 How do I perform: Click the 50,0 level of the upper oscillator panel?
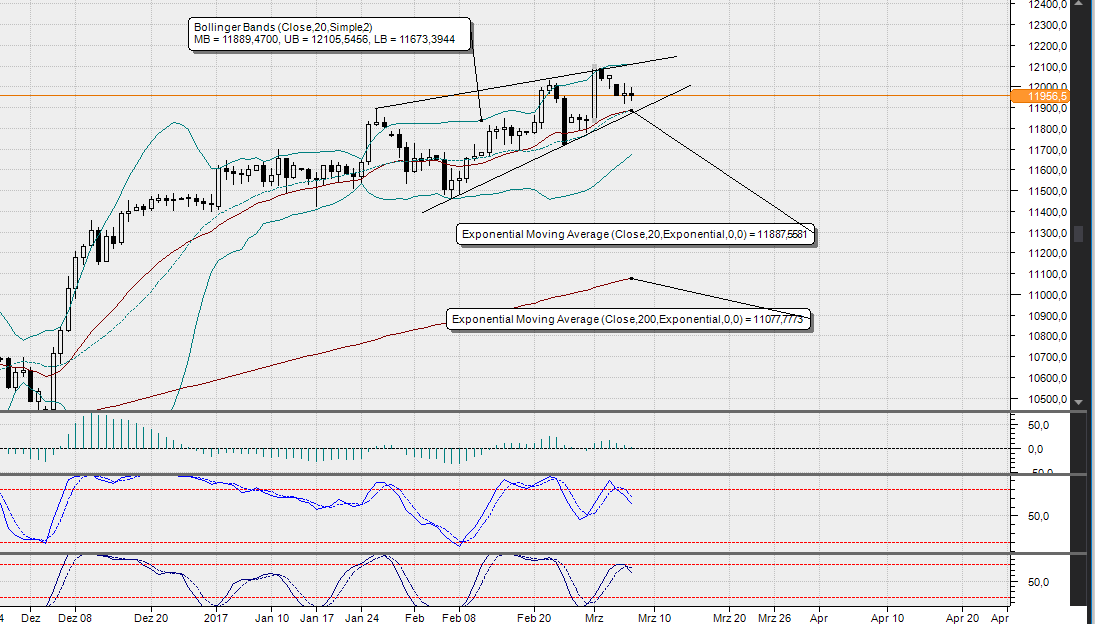[1038, 517]
